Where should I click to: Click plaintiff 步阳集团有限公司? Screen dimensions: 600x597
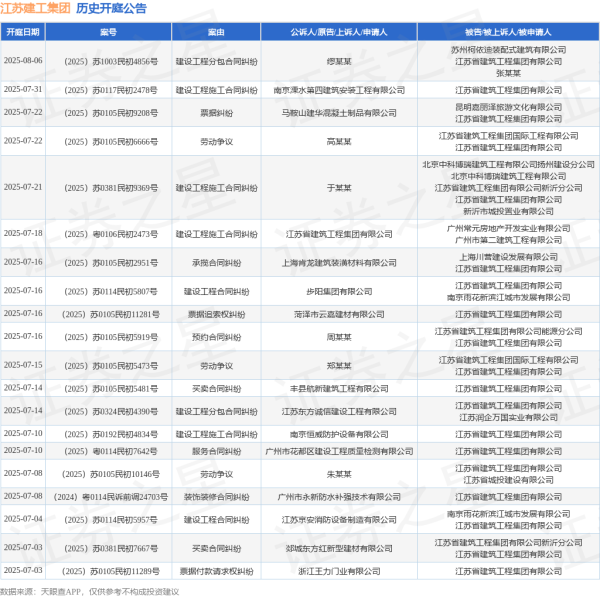click(339, 292)
